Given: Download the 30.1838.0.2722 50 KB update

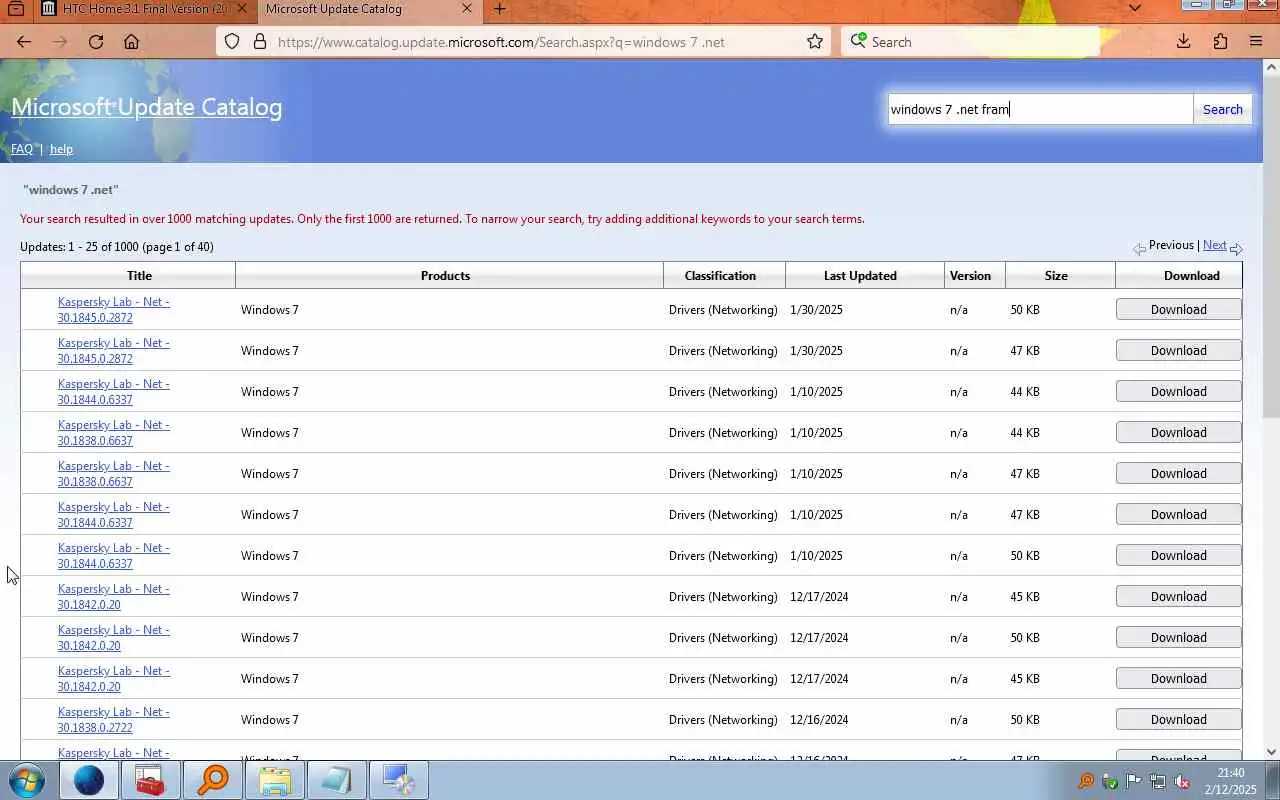Looking at the screenshot, I should pyautogui.click(x=1178, y=719).
